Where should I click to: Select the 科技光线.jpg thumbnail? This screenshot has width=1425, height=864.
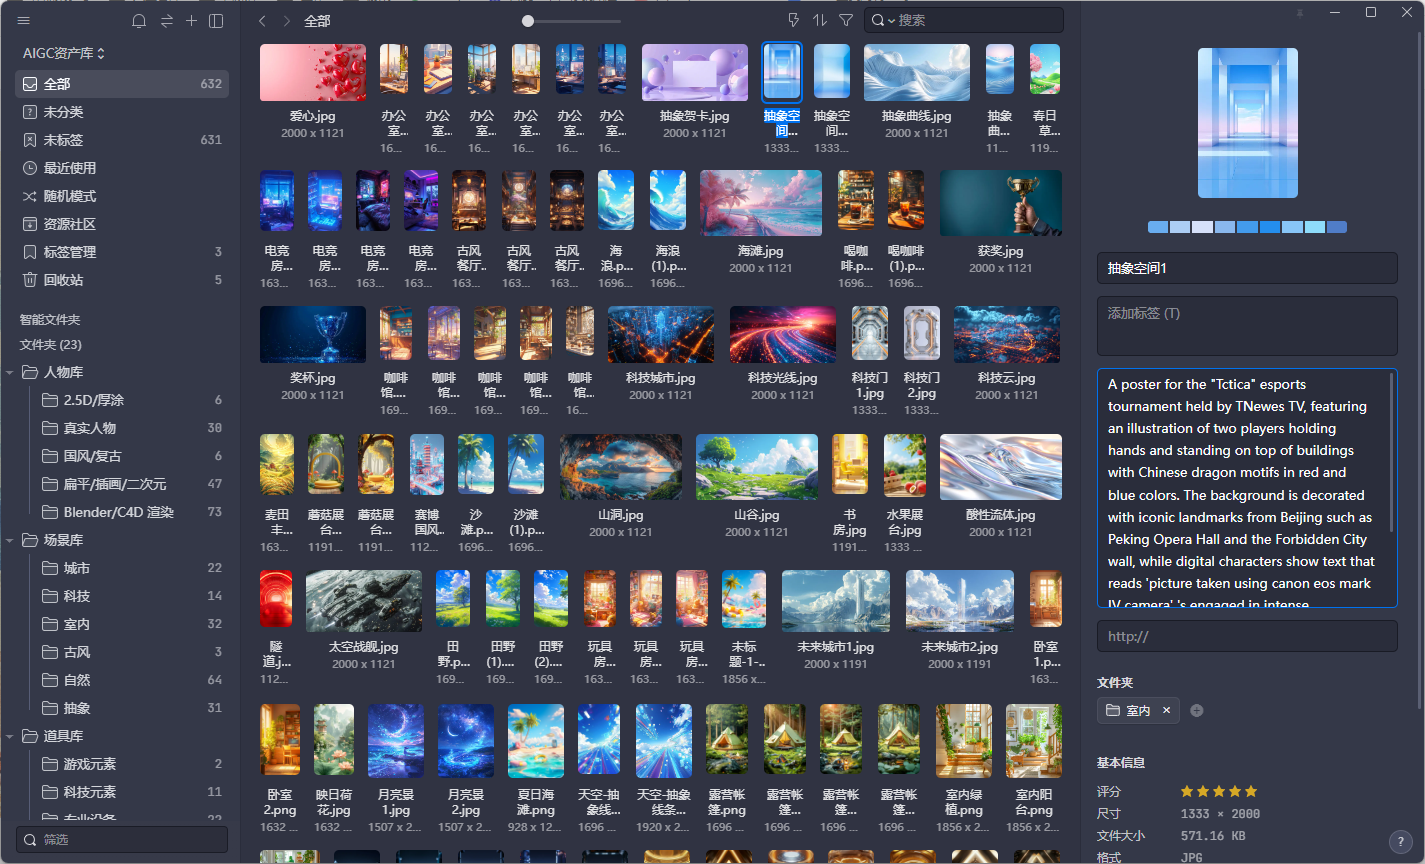(783, 334)
